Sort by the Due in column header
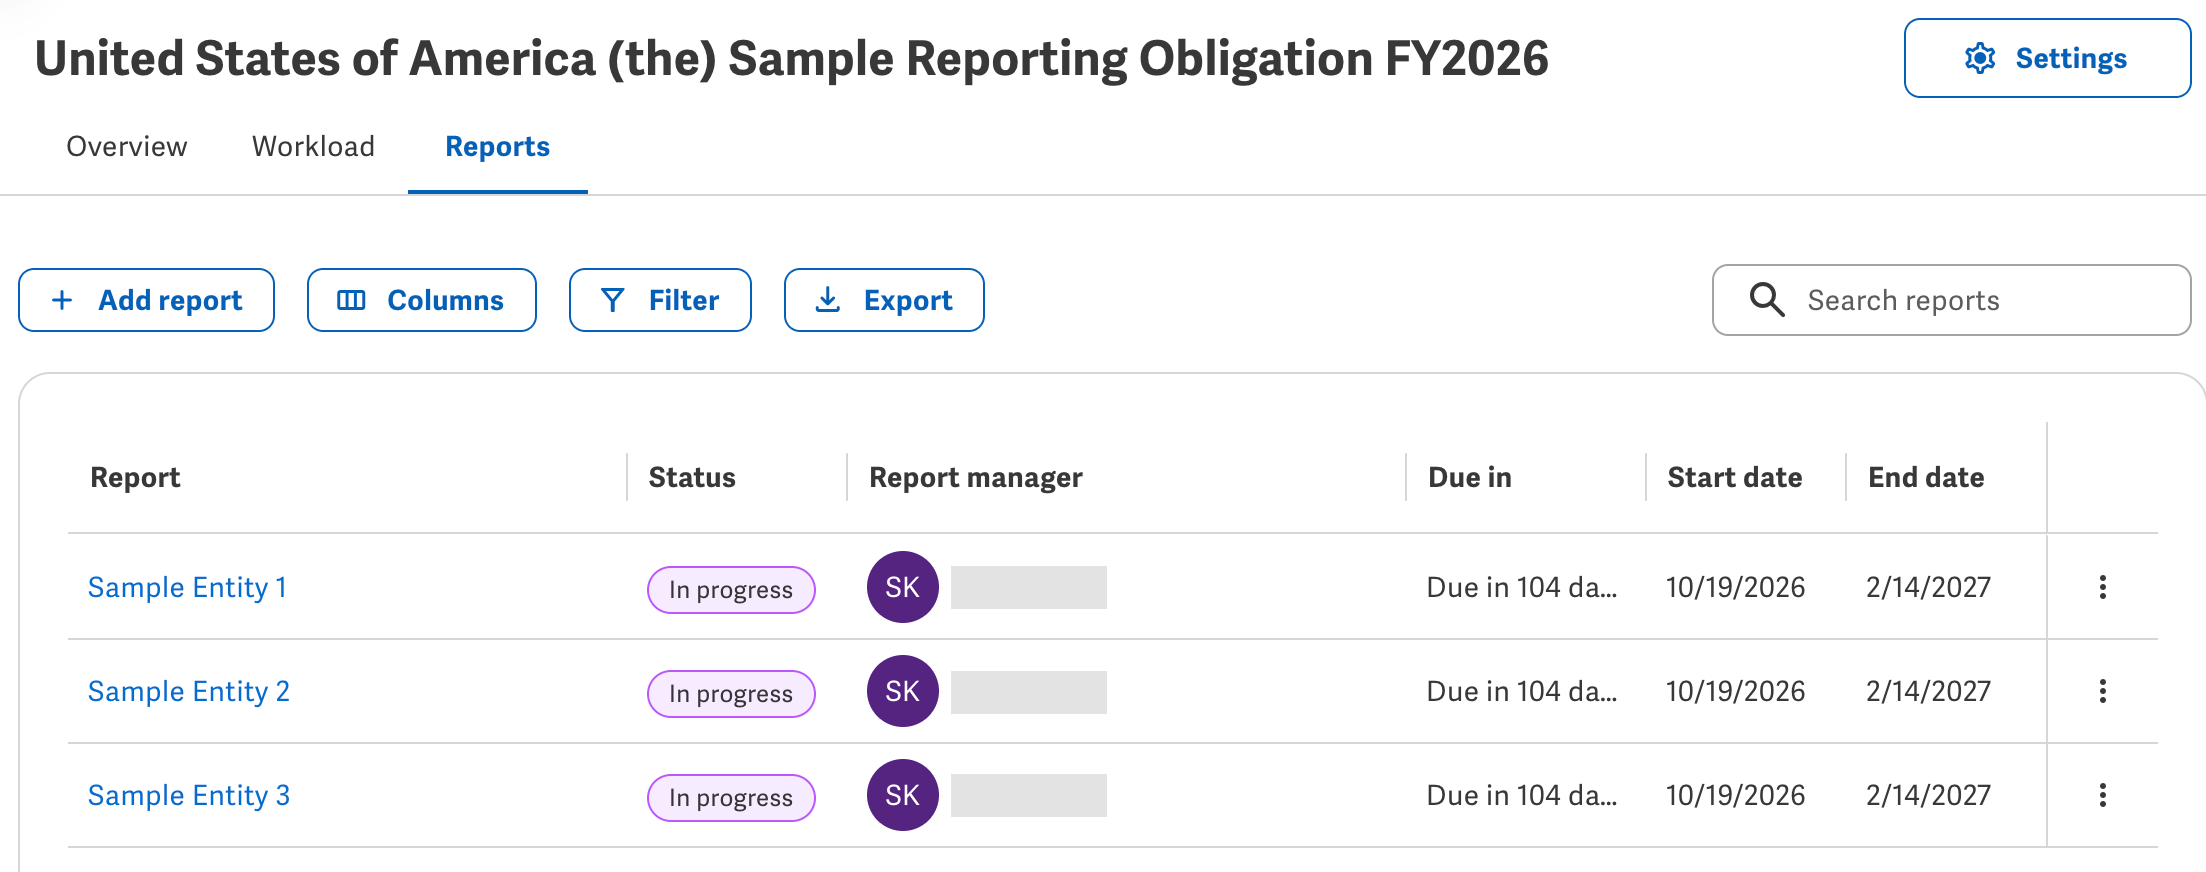 point(1470,477)
